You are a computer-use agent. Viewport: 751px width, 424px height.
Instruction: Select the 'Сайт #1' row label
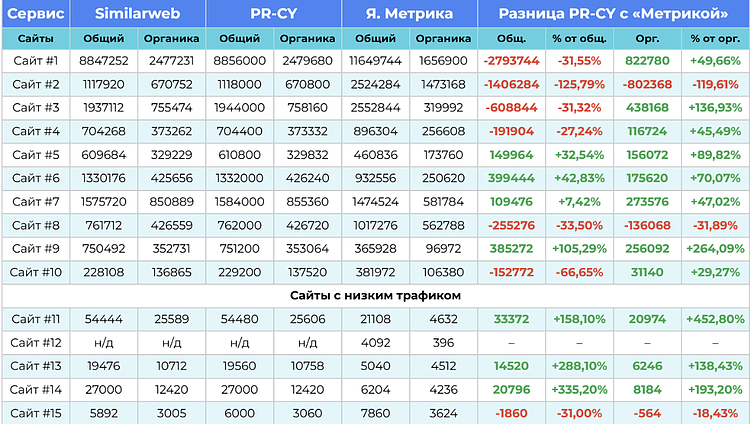(x=36, y=61)
